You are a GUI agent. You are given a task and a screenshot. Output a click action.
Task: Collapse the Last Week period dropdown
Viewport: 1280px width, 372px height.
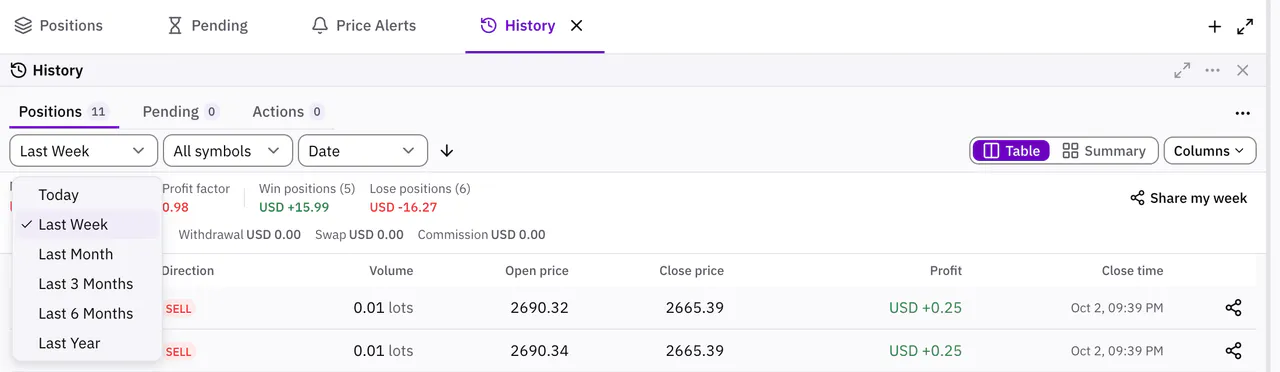click(84, 151)
